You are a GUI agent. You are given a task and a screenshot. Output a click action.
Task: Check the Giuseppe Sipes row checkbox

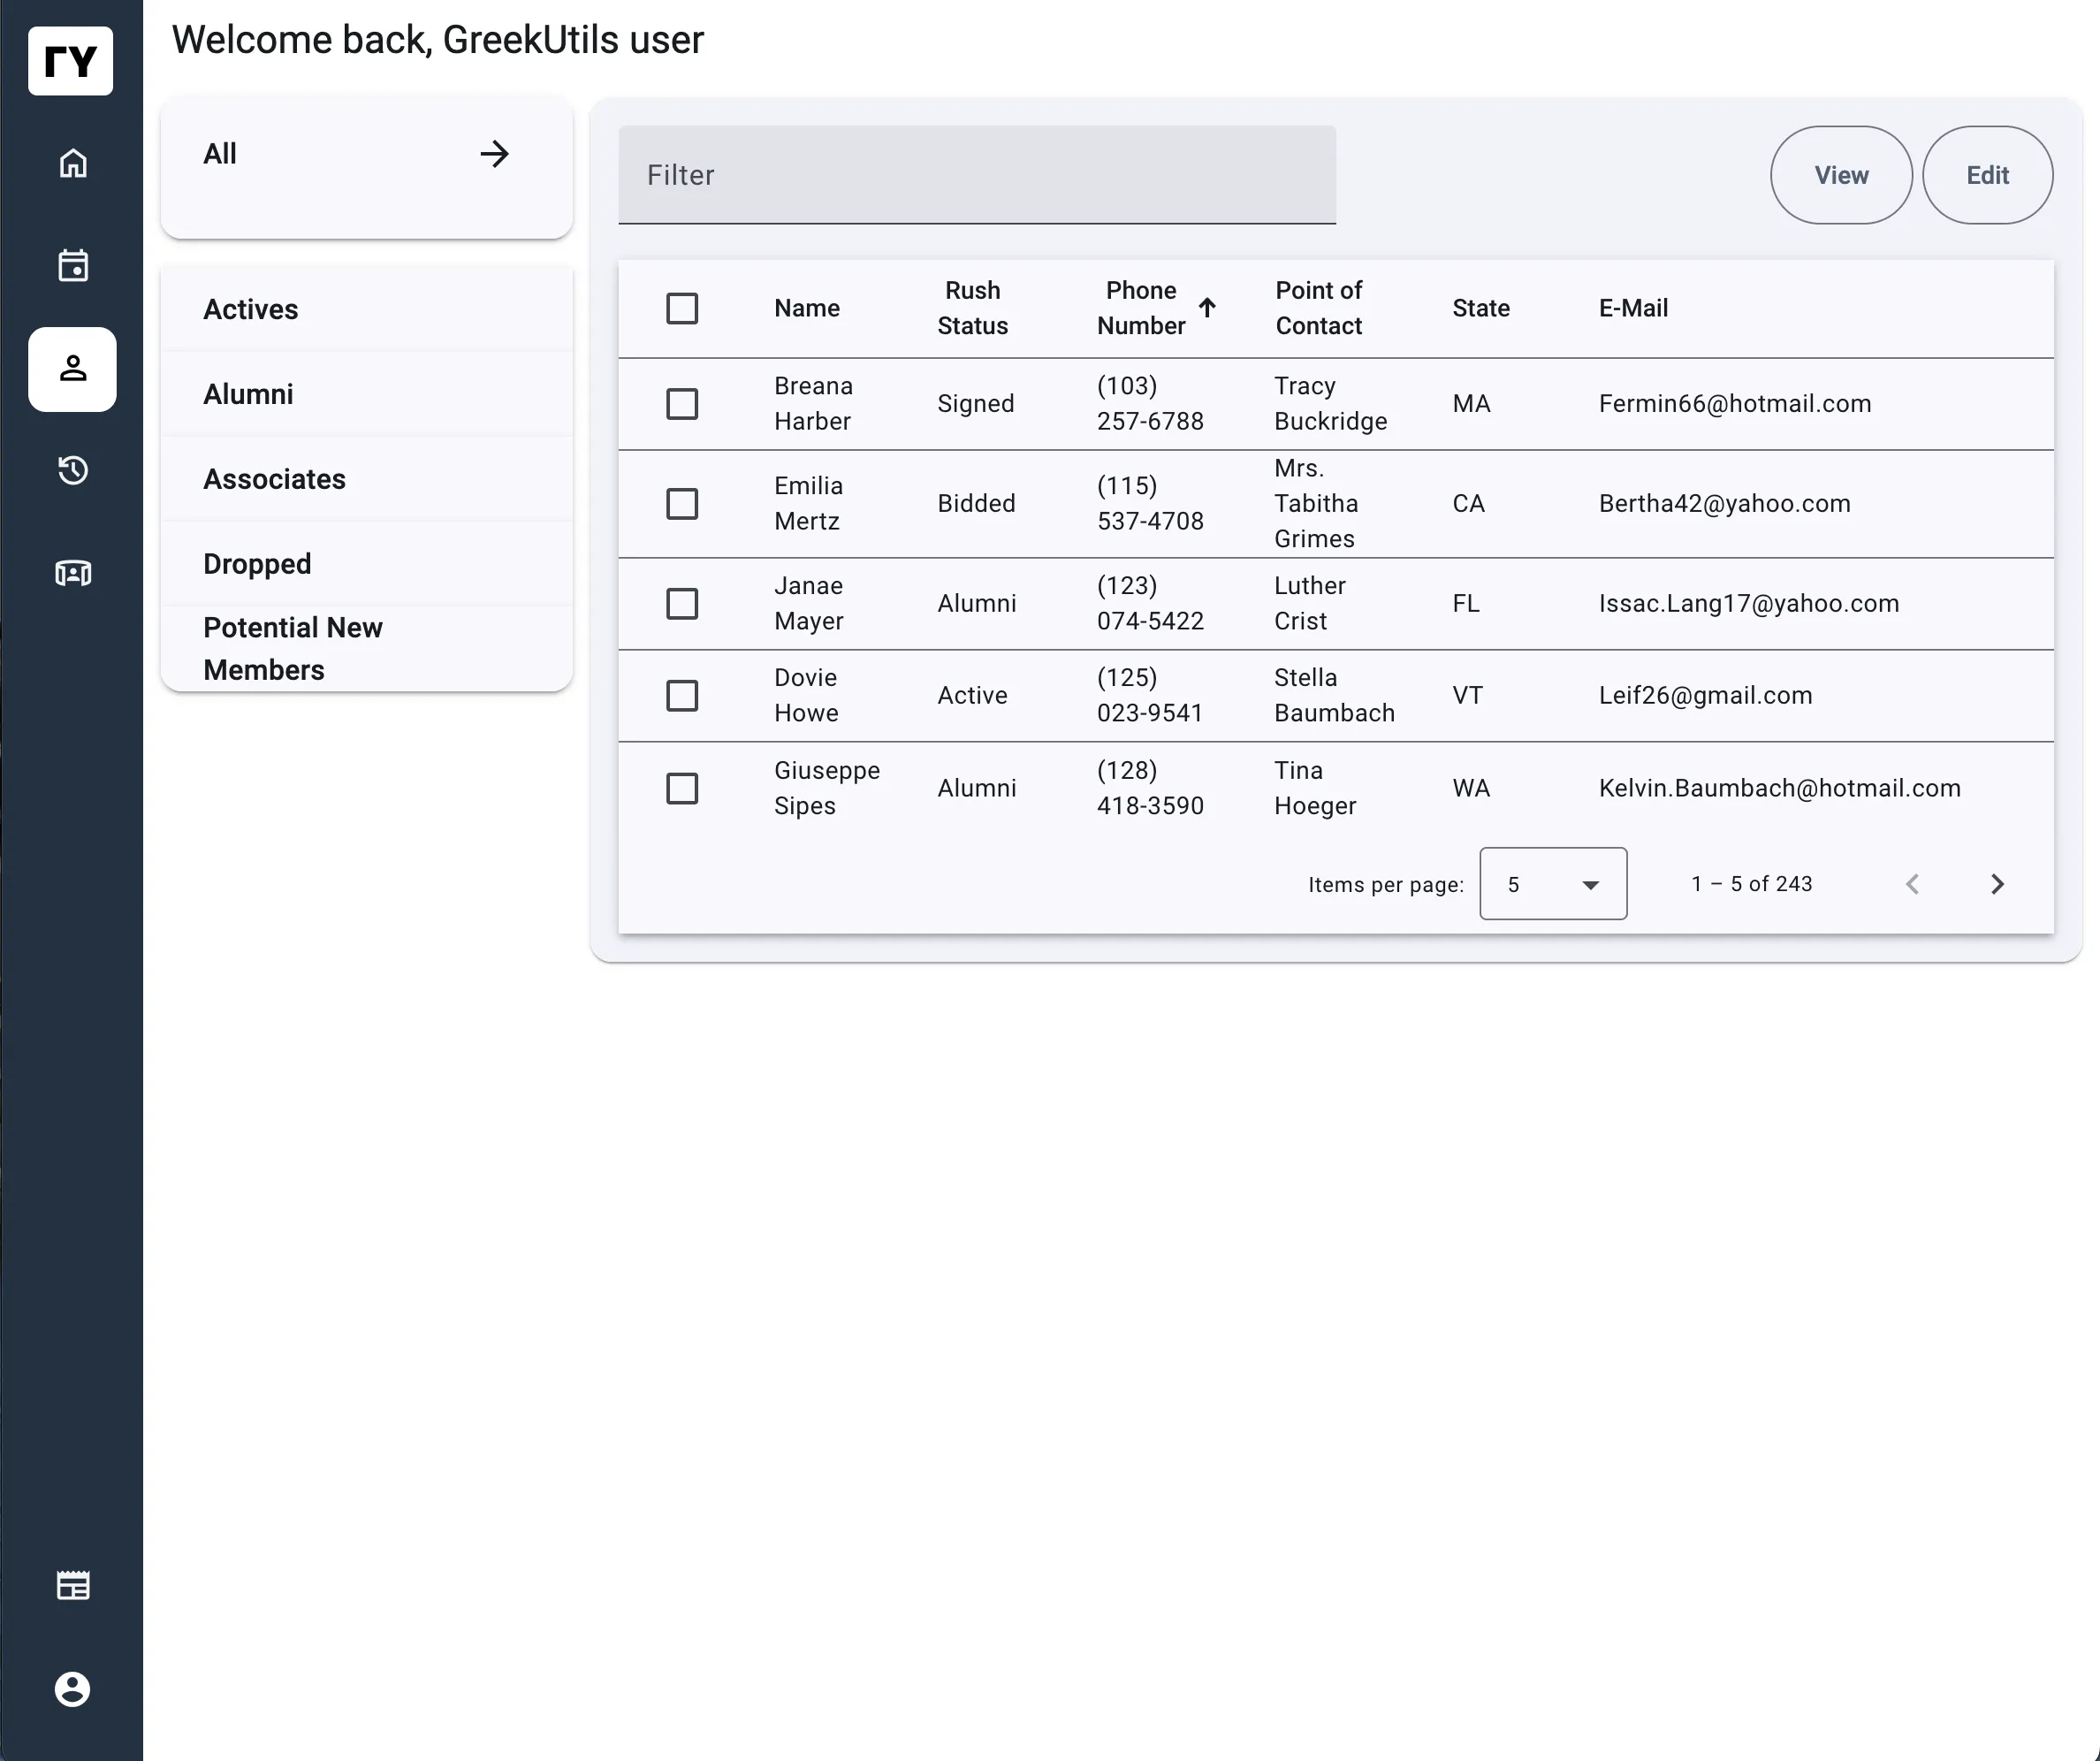tap(682, 789)
